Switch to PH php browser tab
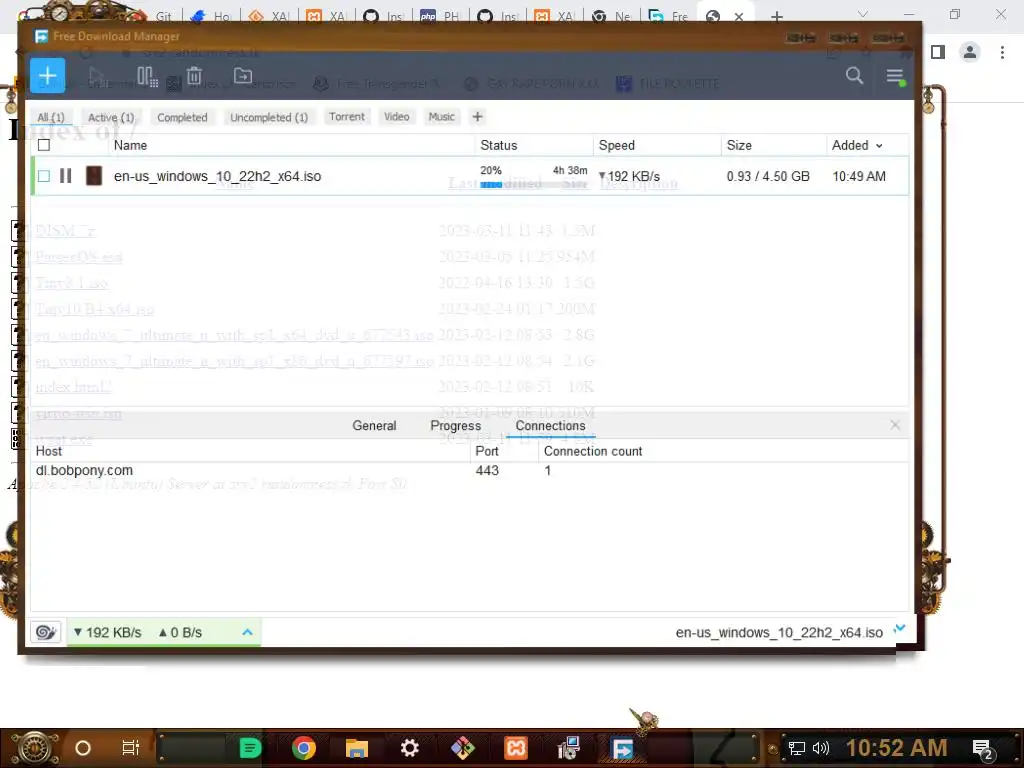This screenshot has height=768, width=1024. (440, 16)
